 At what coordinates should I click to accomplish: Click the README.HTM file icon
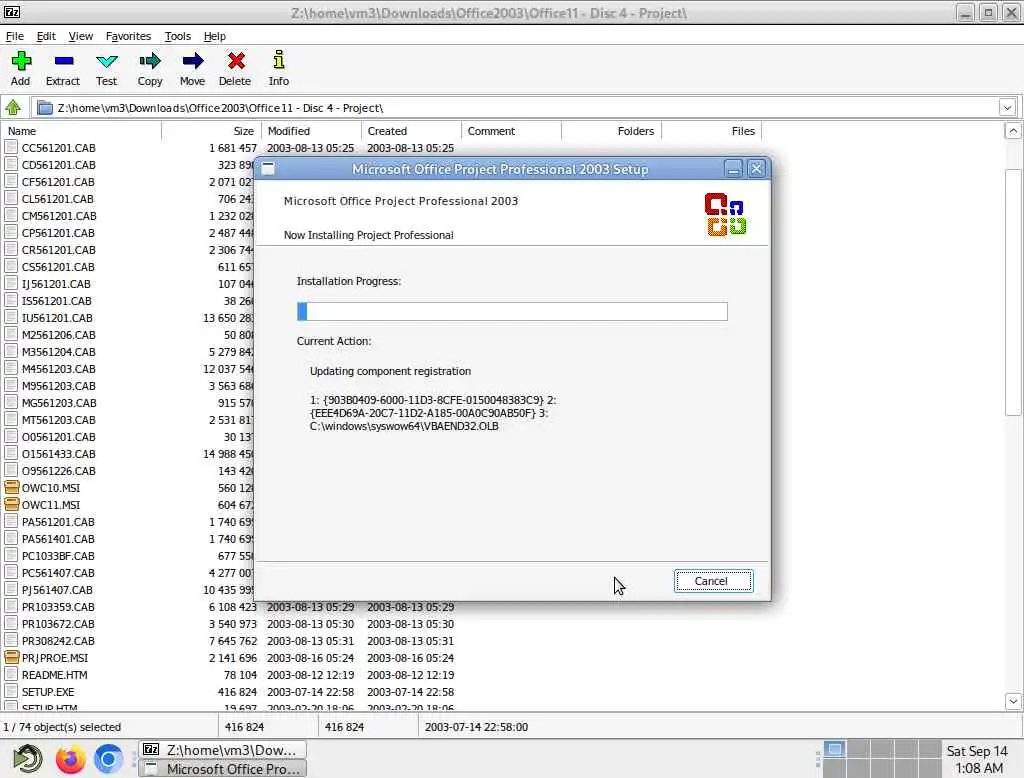(11, 674)
